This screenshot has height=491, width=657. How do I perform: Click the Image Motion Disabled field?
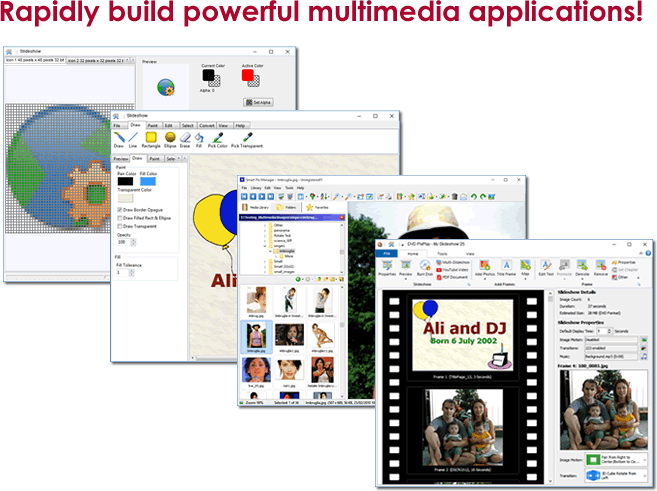coord(611,340)
